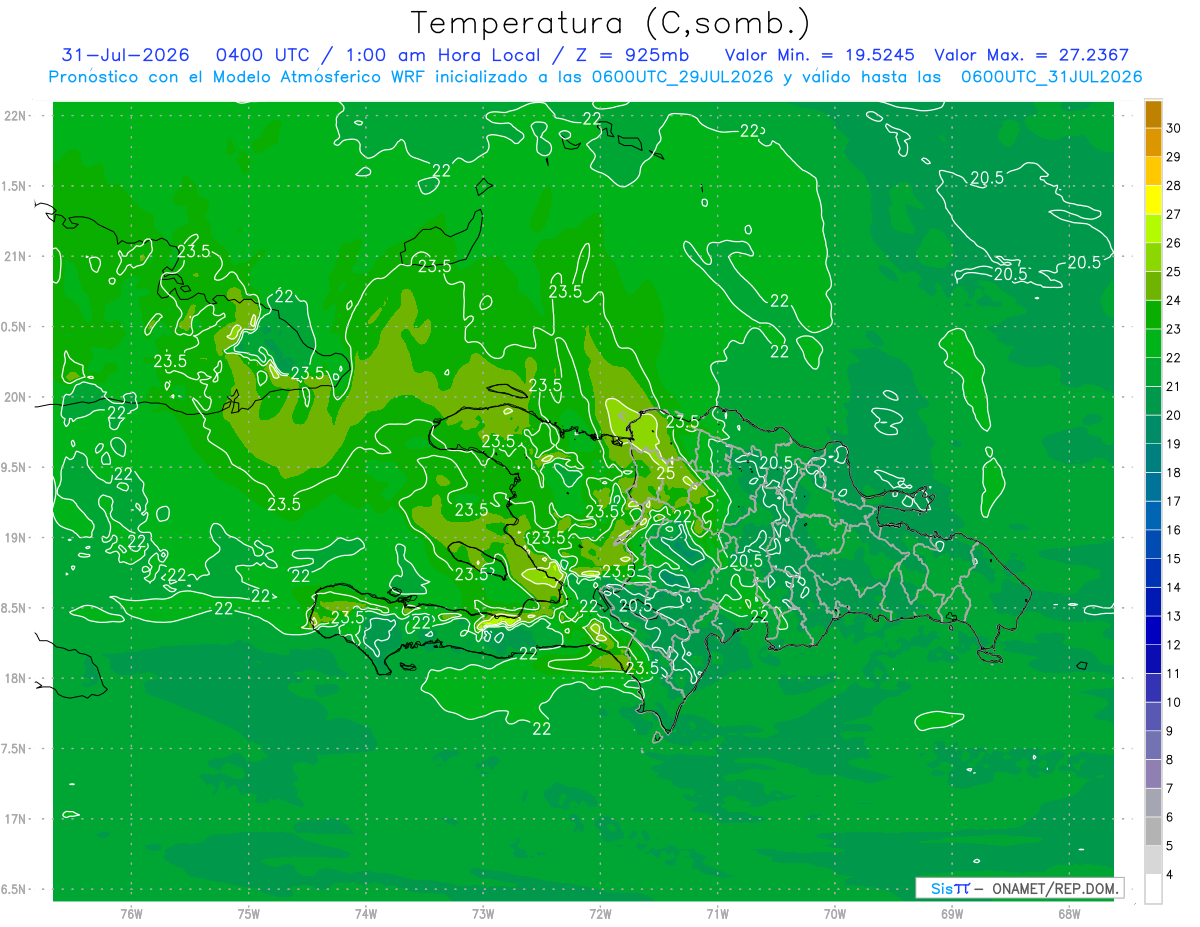
Task: Click the purple legend swatch between 8 and 9
Action: [x=1153, y=745]
